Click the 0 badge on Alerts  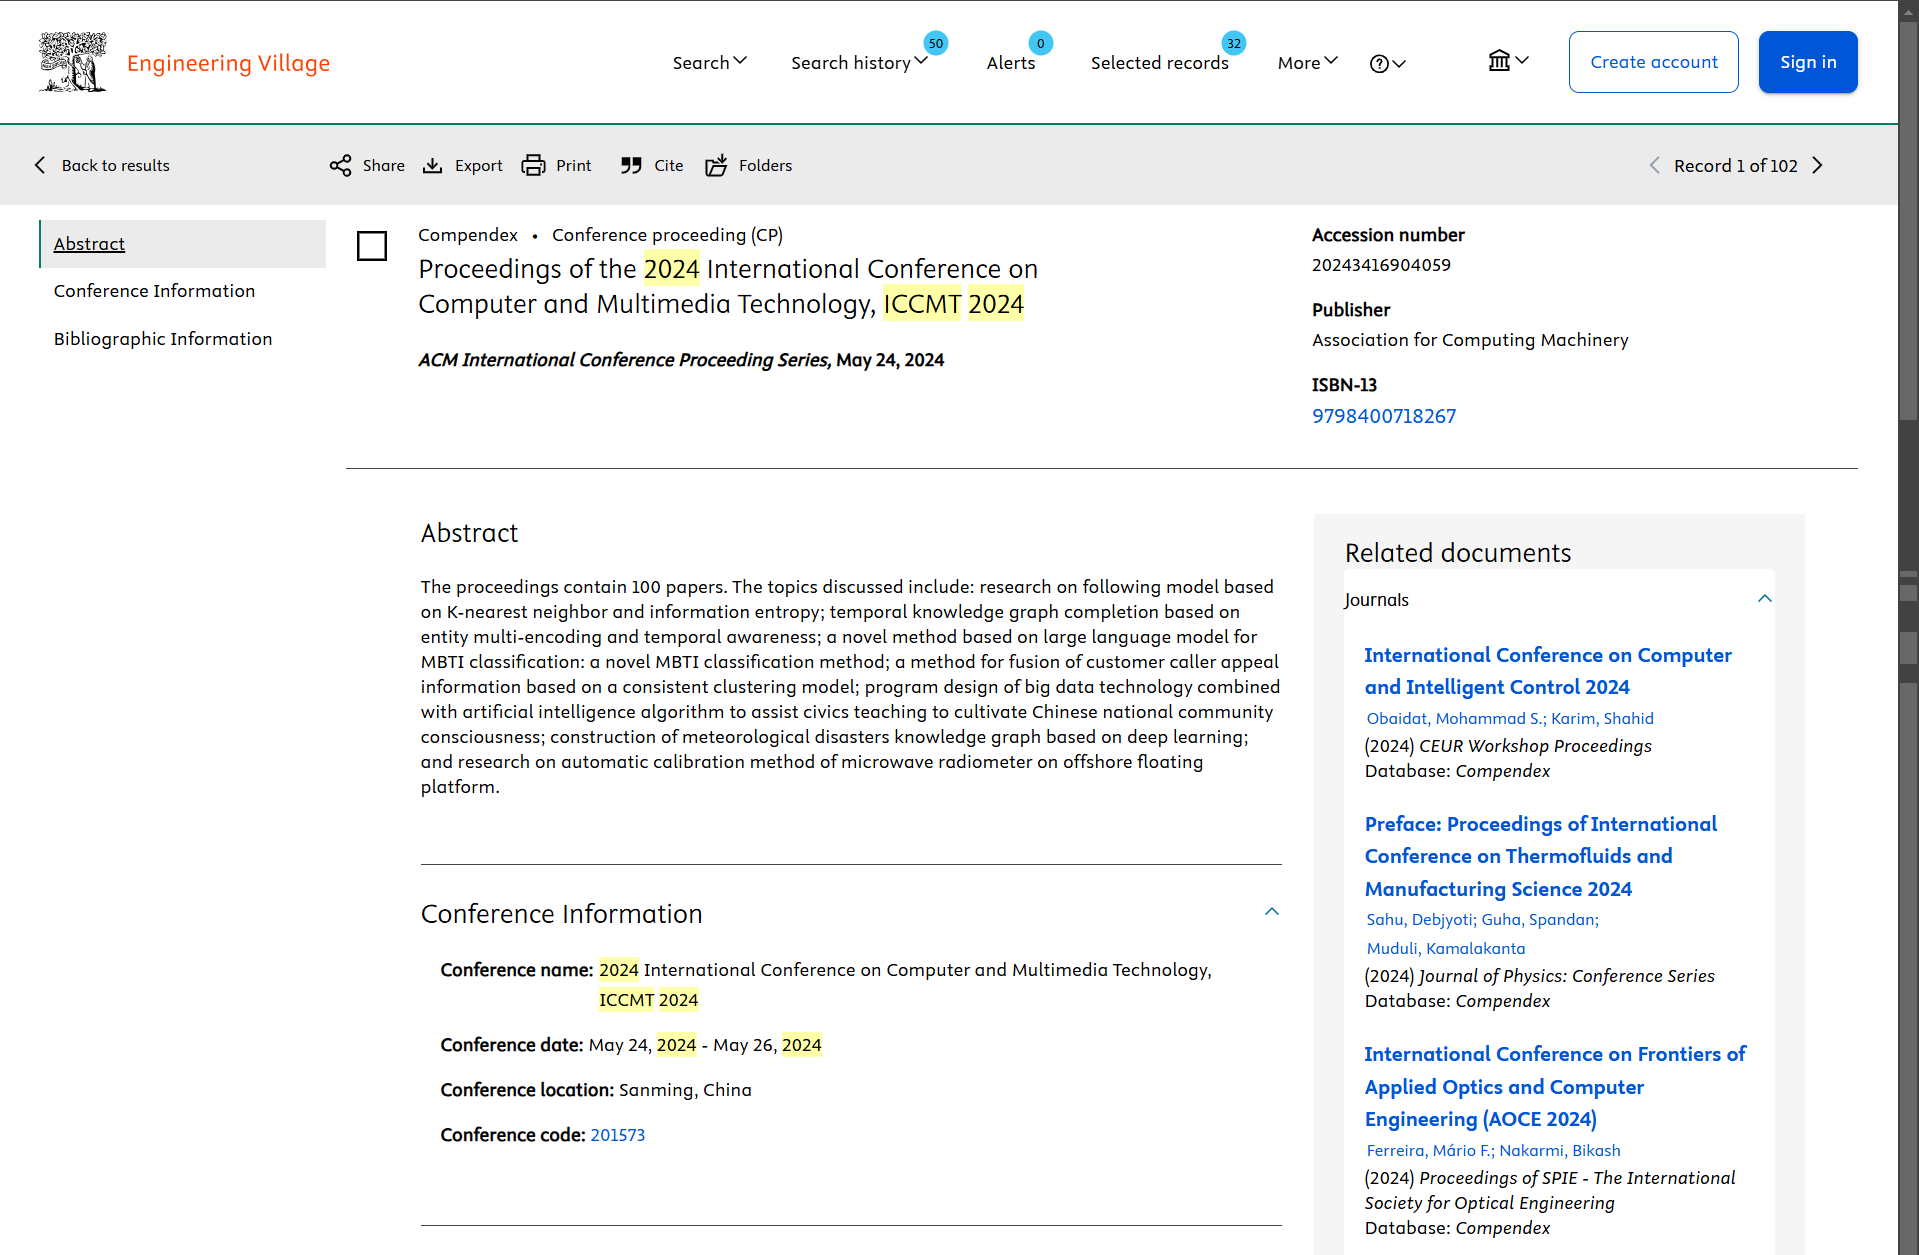(1040, 43)
